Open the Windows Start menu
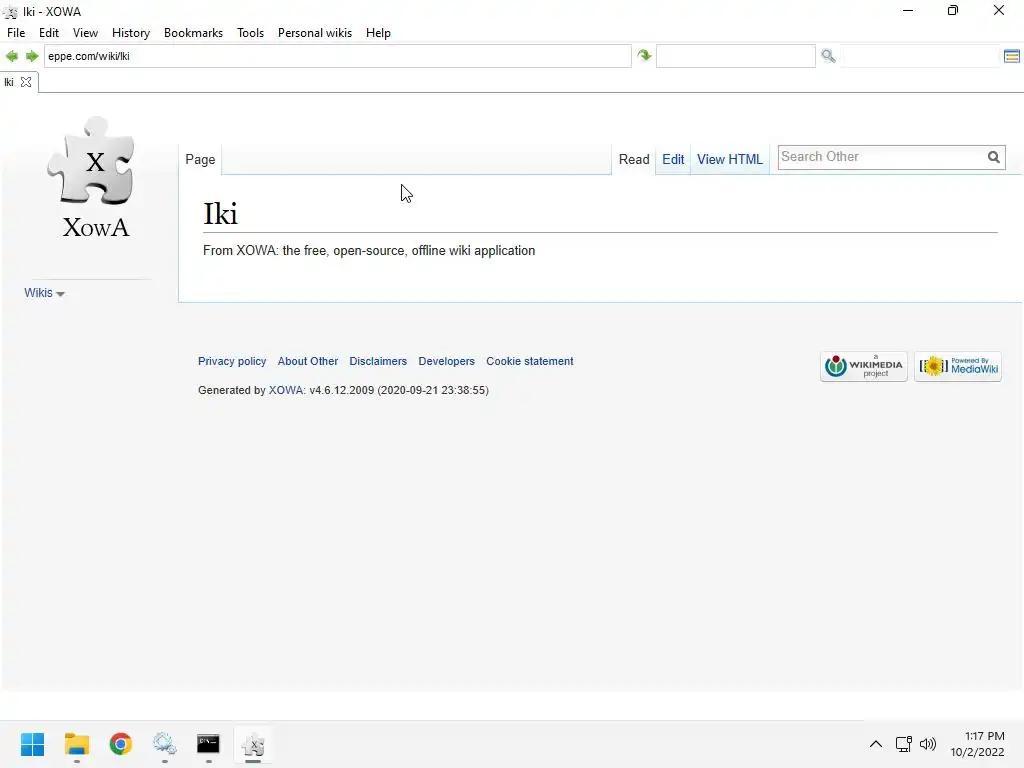Image resolution: width=1024 pixels, height=768 pixels. click(32, 744)
